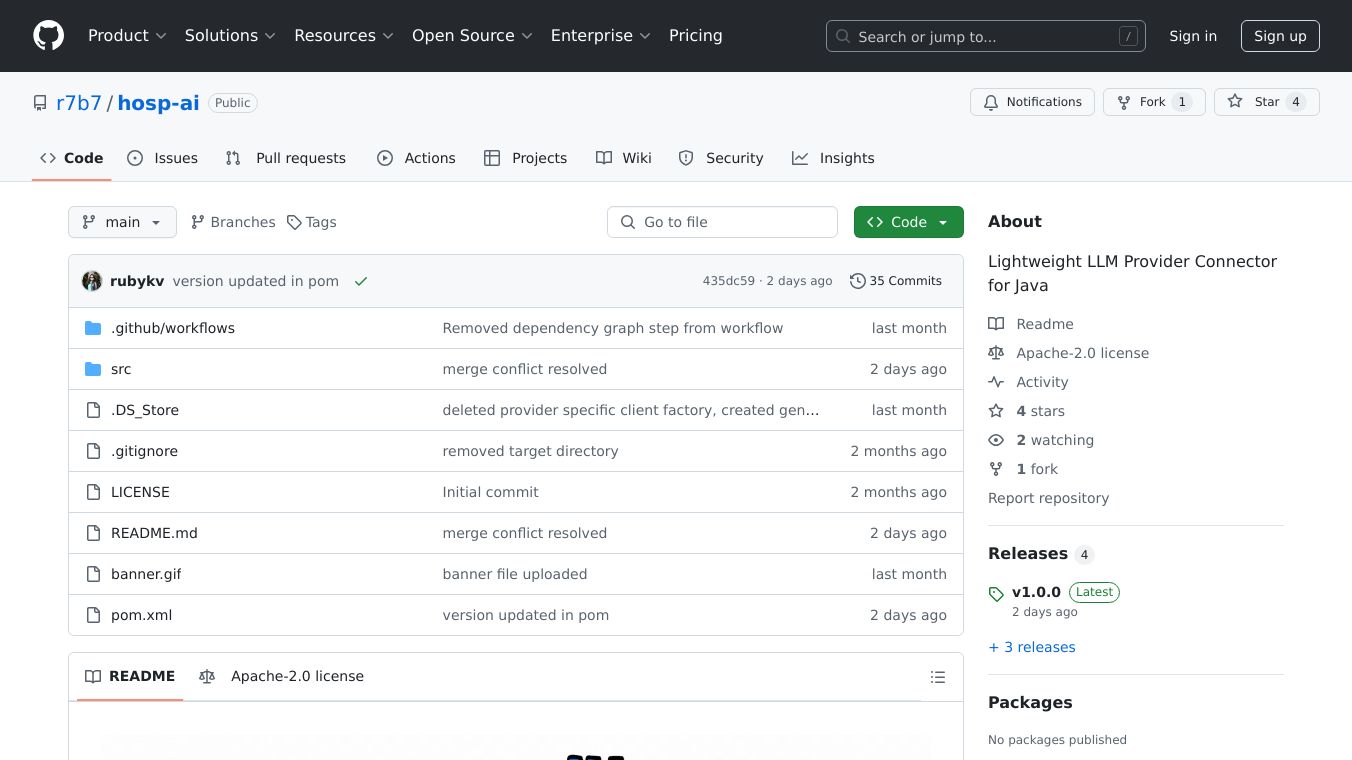Open the Tags list
The width and height of the screenshot is (1352, 760).
pos(311,222)
